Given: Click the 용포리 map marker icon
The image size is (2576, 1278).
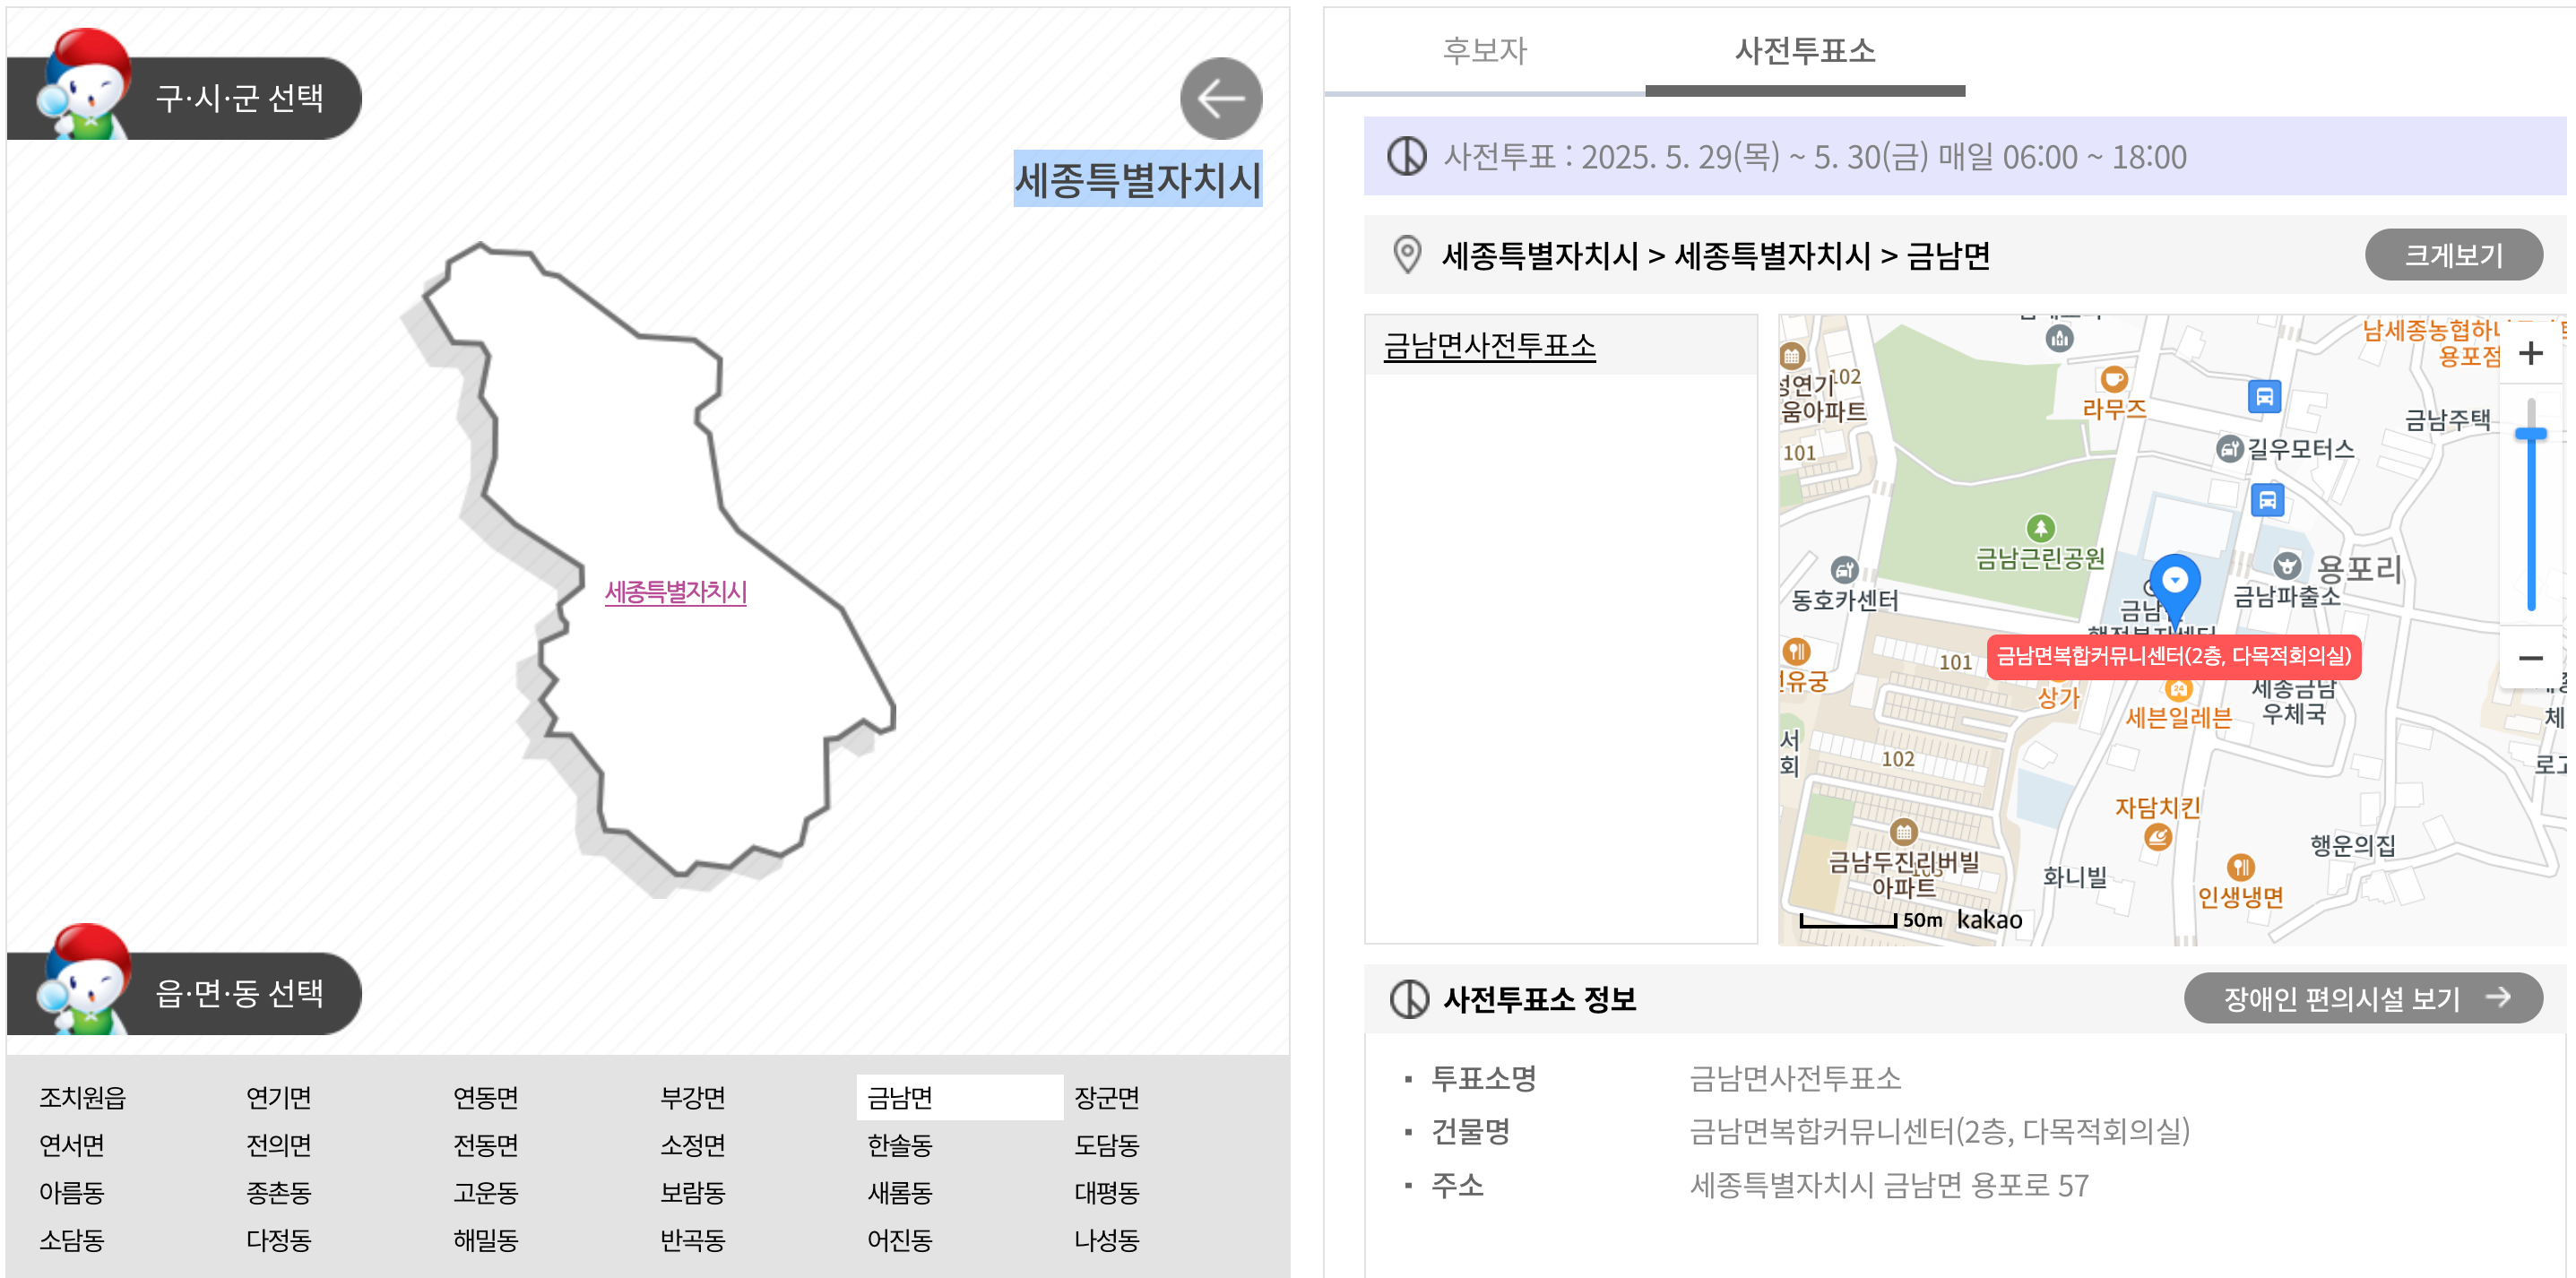Looking at the screenshot, I should [2287, 566].
